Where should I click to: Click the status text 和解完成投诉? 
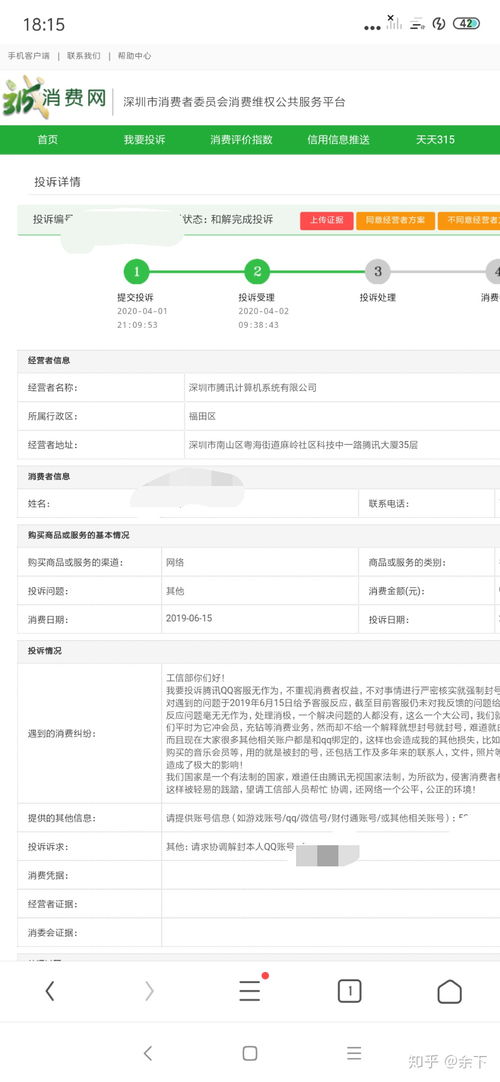point(242,219)
